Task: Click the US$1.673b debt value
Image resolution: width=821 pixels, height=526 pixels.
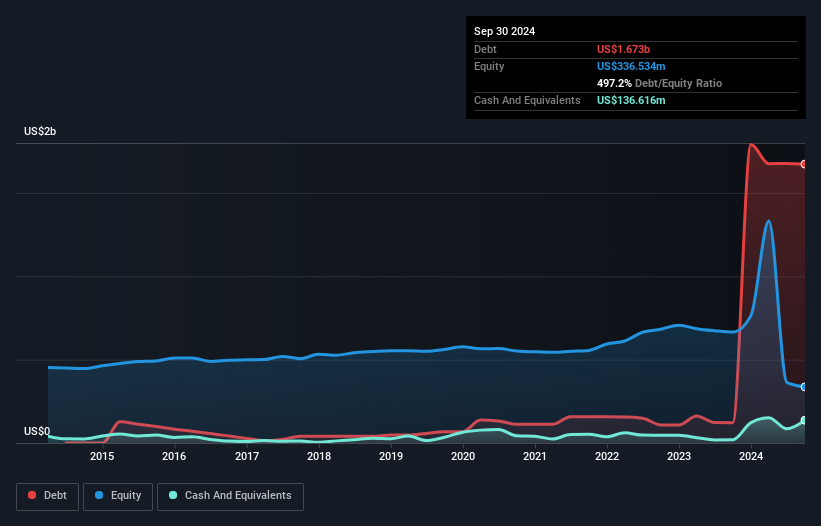Action: pos(623,49)
